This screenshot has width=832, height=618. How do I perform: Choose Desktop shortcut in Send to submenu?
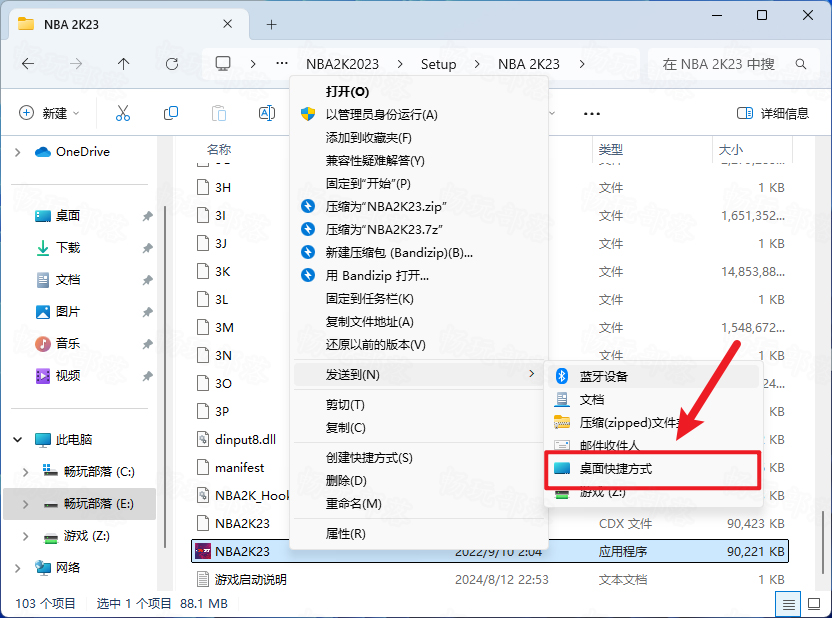tap(653, 469)
